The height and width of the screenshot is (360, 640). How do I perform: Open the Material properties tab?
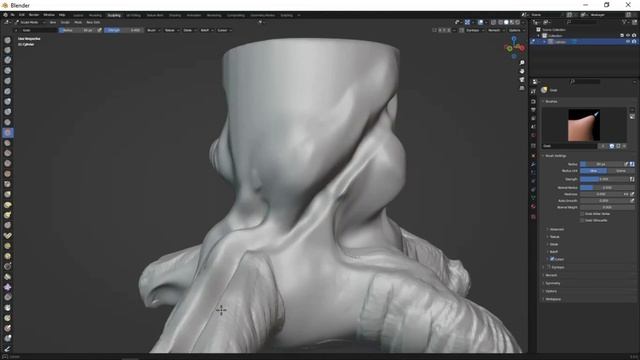(x=533, y=207)
